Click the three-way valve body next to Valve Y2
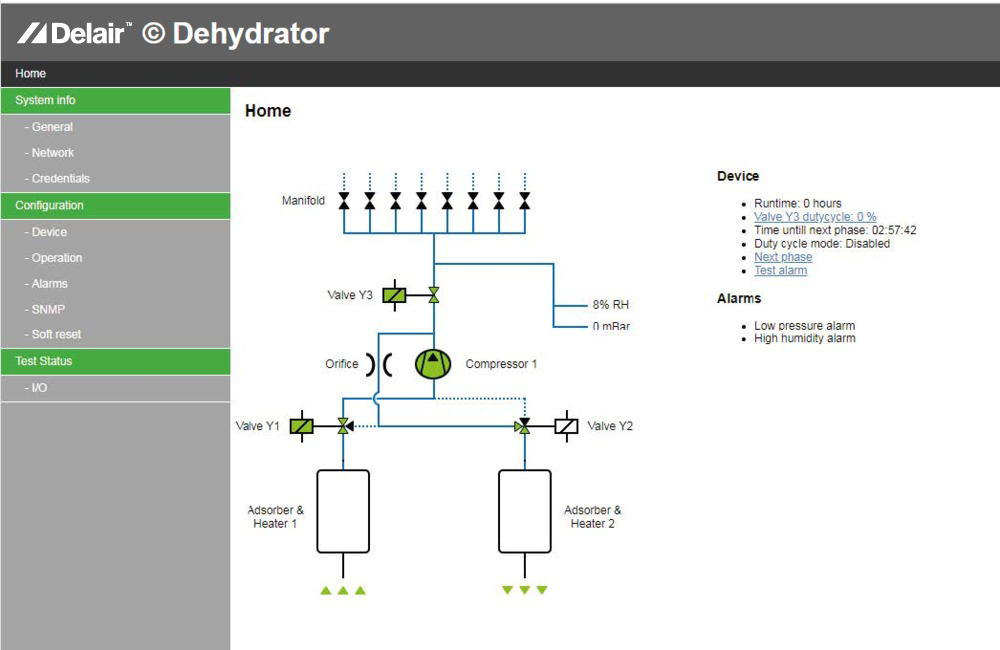Image resolution: width=1000 pixels, height=650 pixels. 523,426
